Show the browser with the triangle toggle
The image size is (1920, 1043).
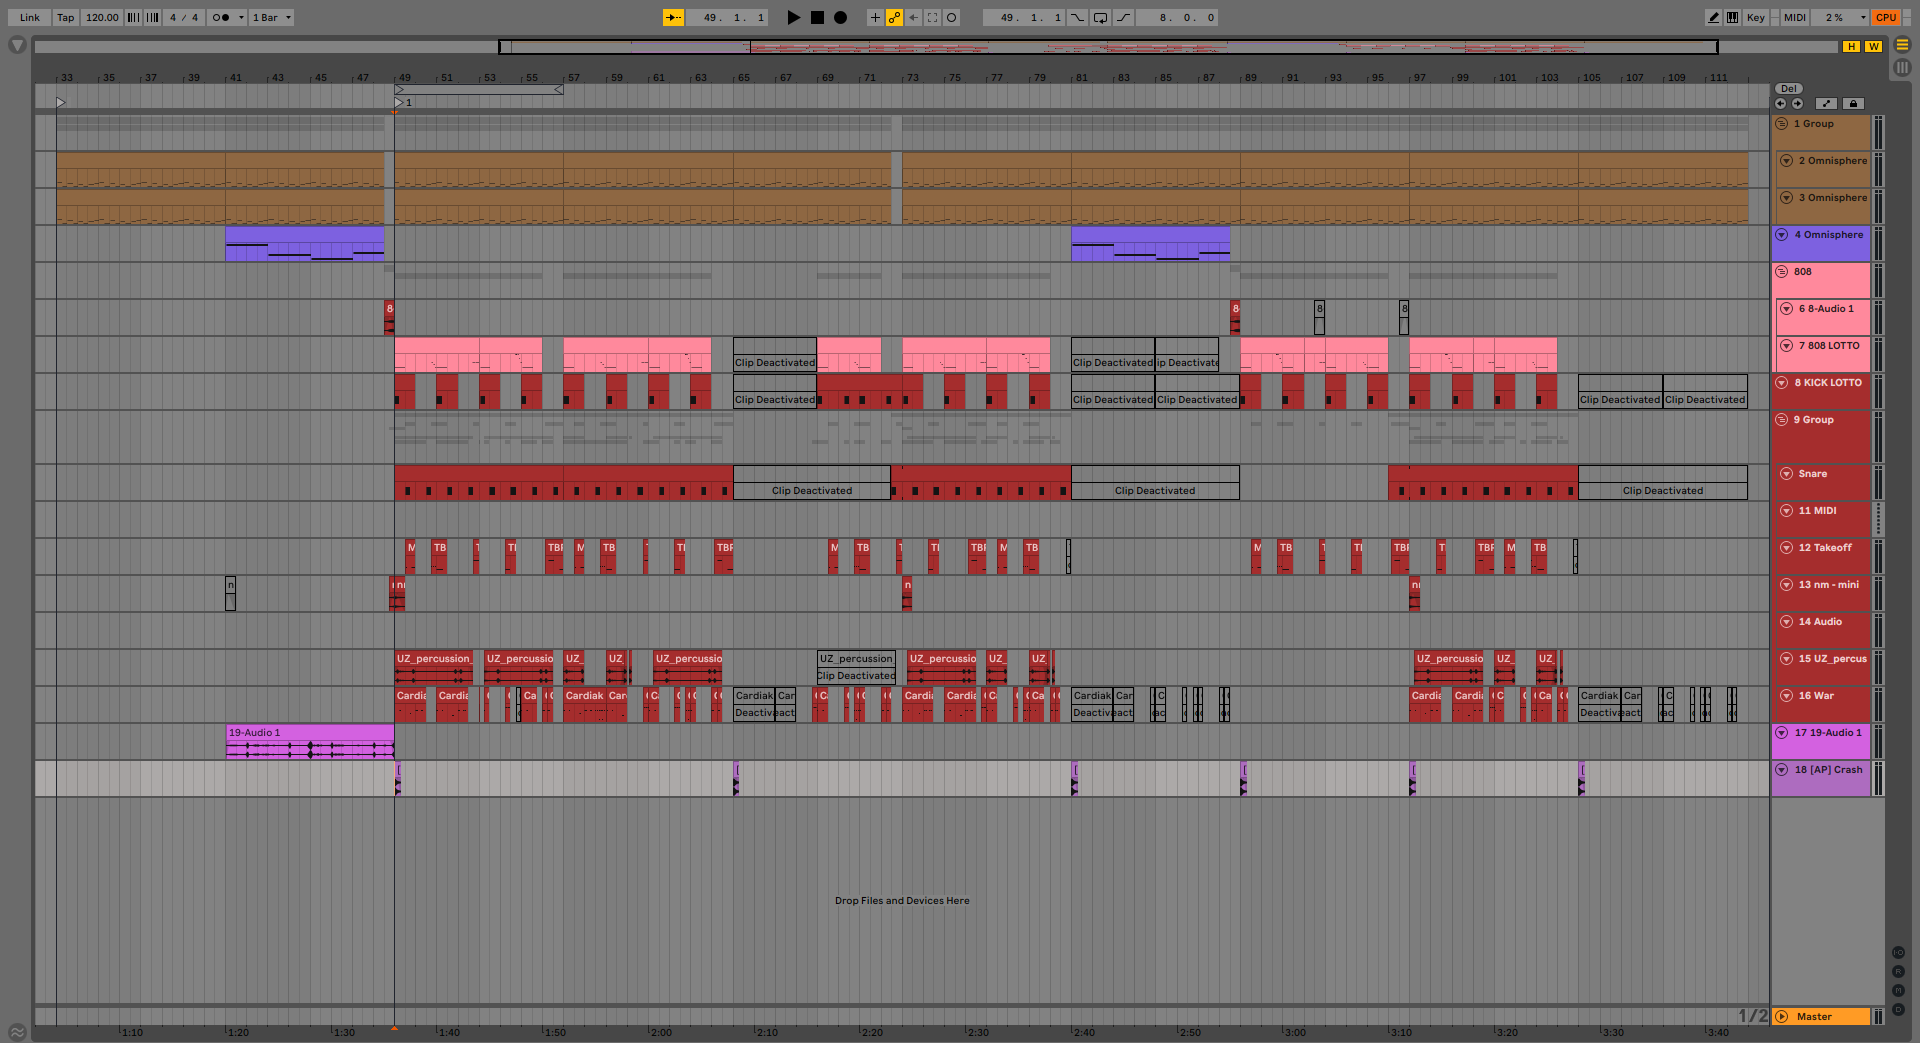(17, 45)
